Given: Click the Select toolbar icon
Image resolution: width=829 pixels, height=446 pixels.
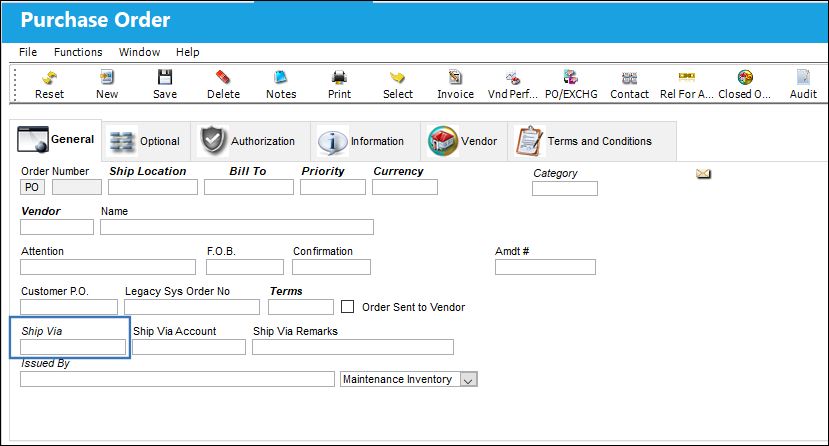Looking at the screenshot, I should 398,85.
